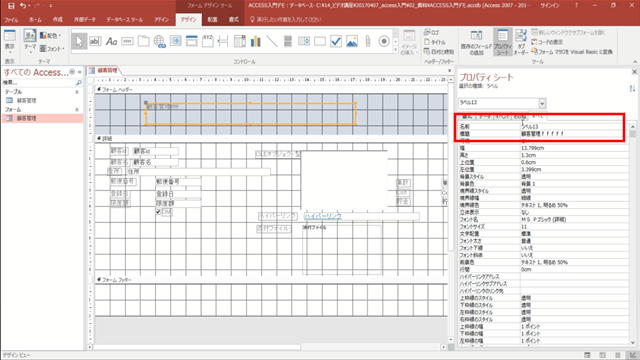The width and height of the screenshot is (640, 360).
Task: Select the Check Box control in ribbon
Action: [x=336, y=41]
